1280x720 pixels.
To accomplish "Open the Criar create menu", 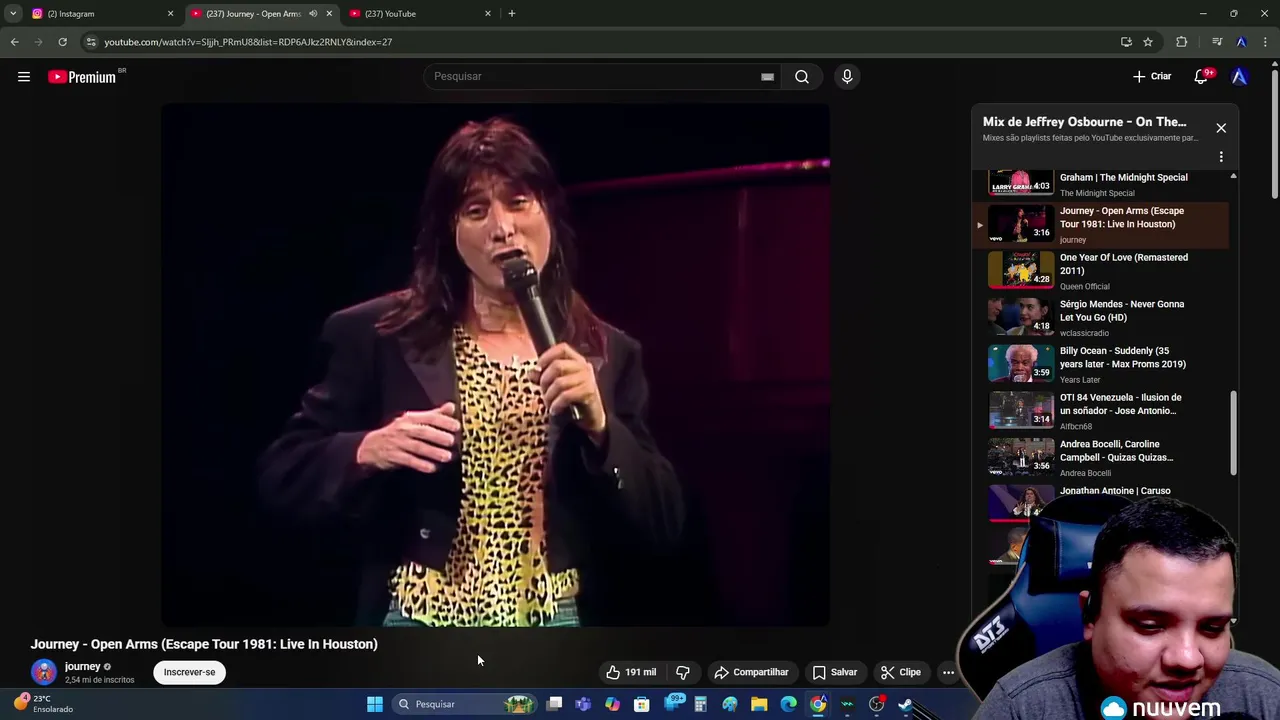I will pos(1152,77).
